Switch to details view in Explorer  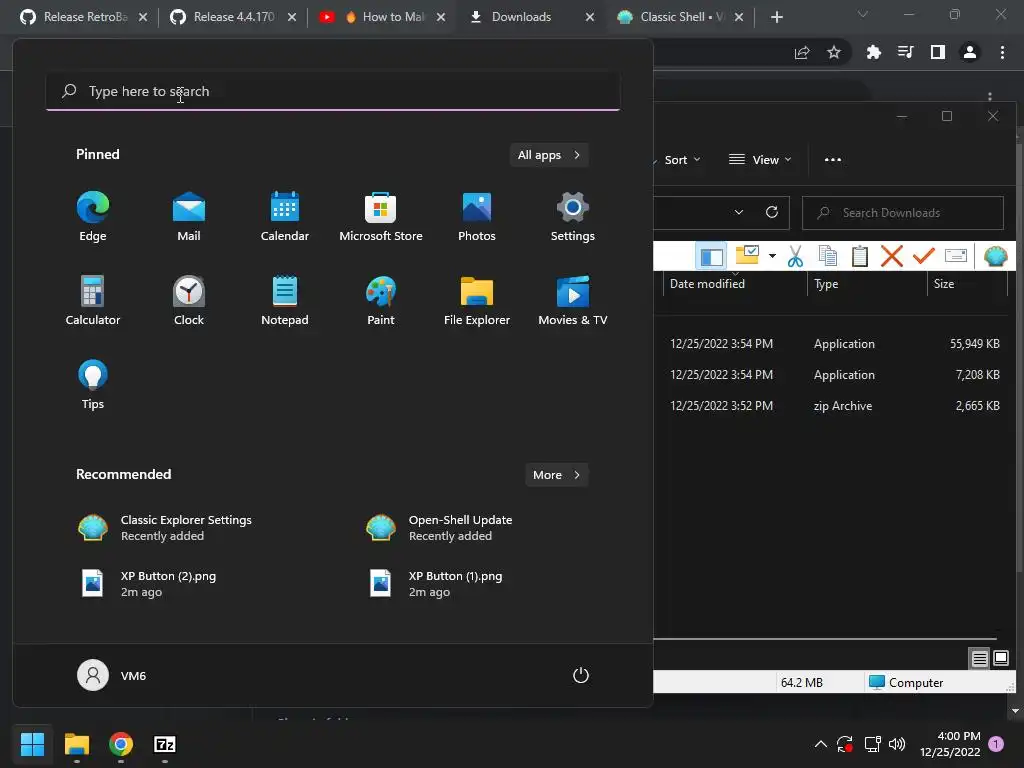(980, 659)
